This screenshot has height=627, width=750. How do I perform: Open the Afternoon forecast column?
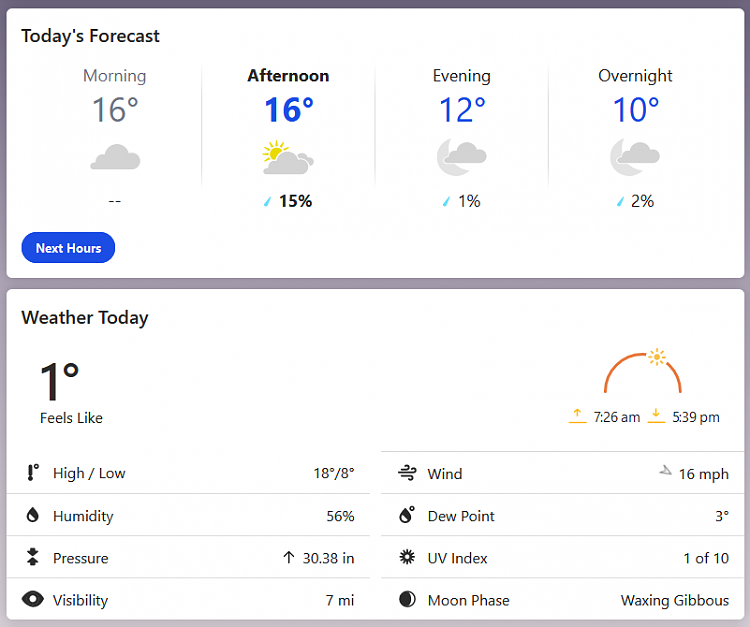point(288,138)
